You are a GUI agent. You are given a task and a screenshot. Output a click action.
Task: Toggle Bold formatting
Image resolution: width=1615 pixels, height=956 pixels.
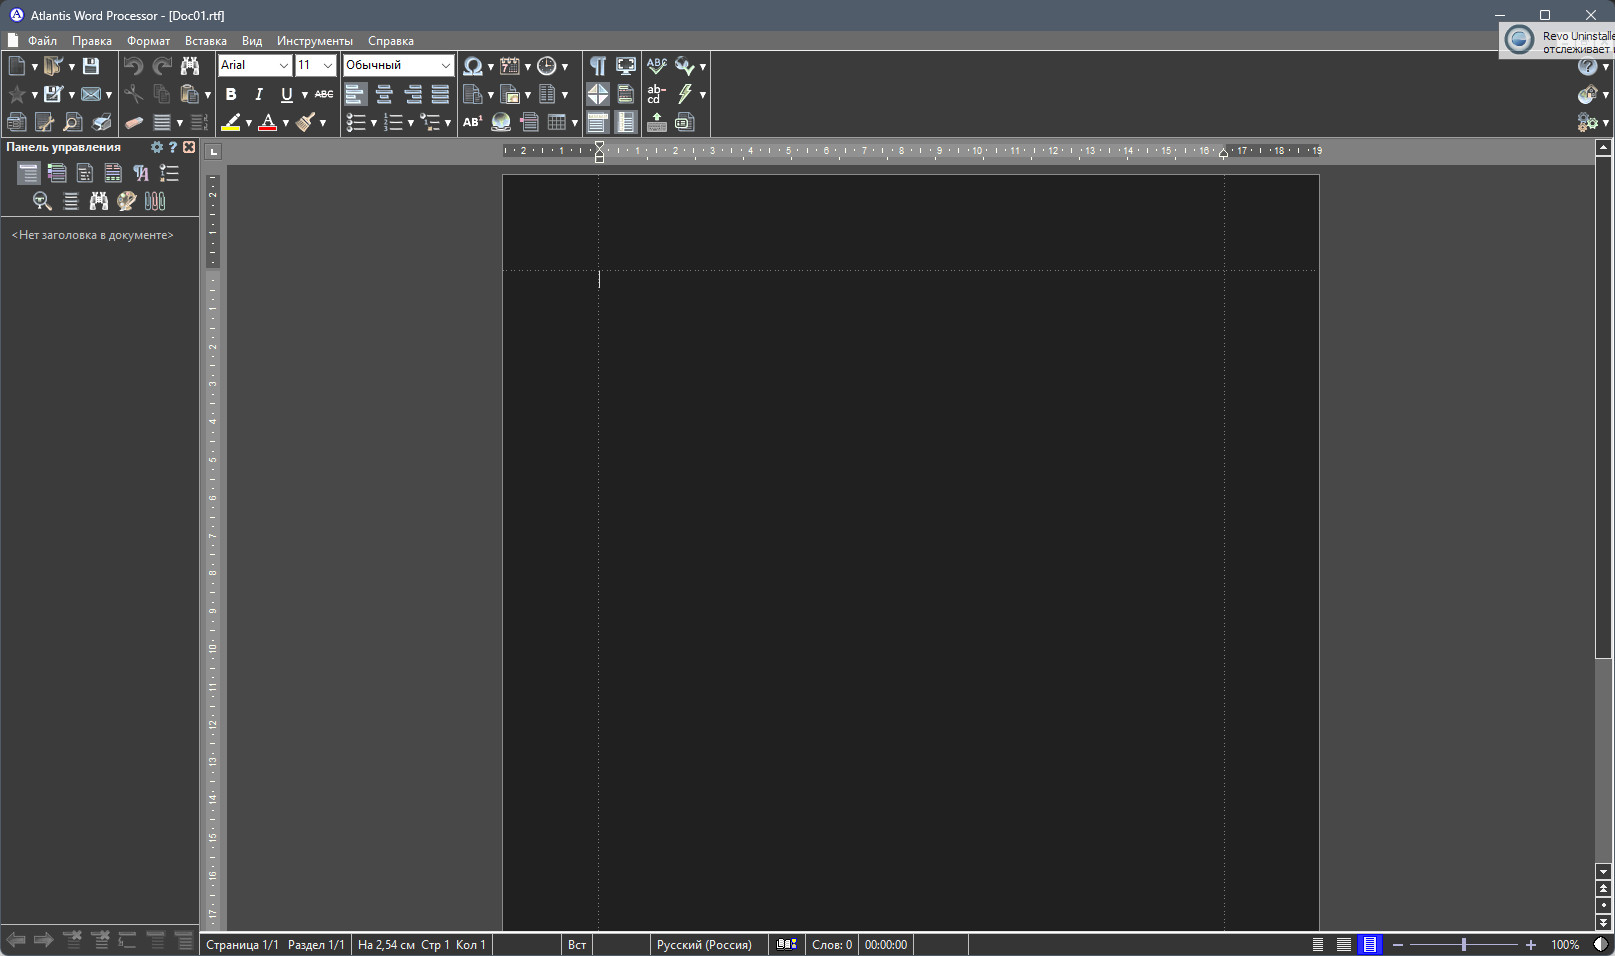point(231,94)
